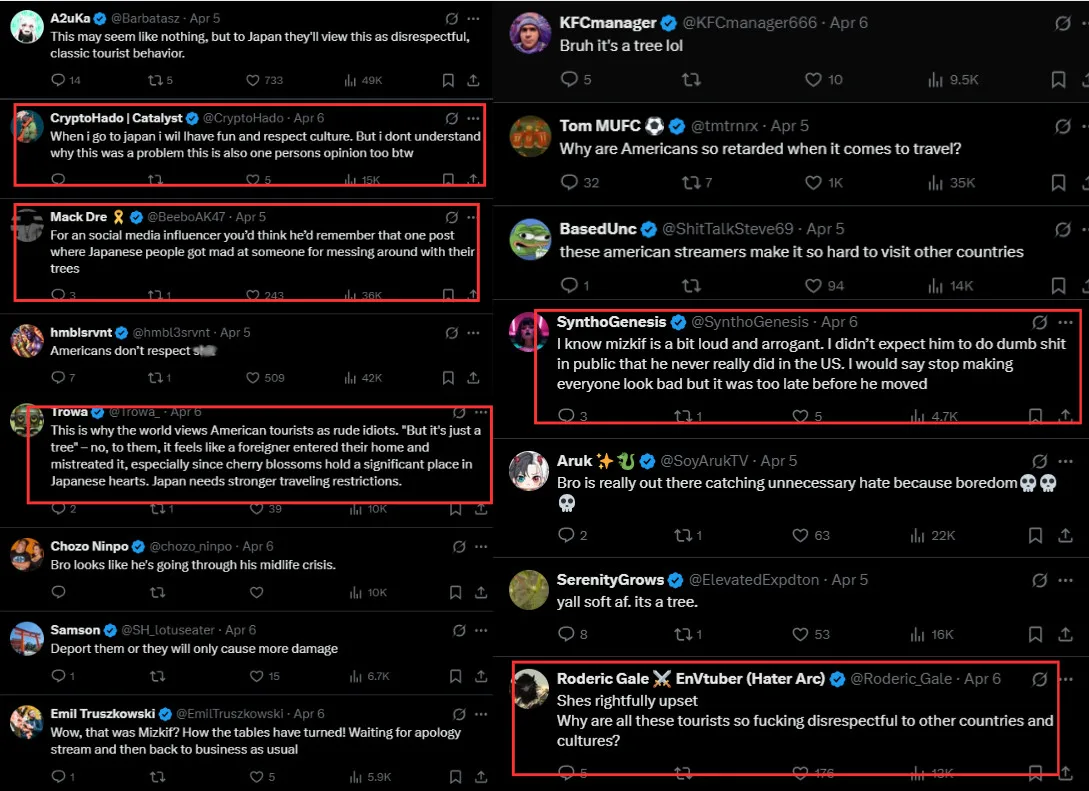Like SerenityGrows' tweet
1089x791 pixels.
[x=800, y=634]
